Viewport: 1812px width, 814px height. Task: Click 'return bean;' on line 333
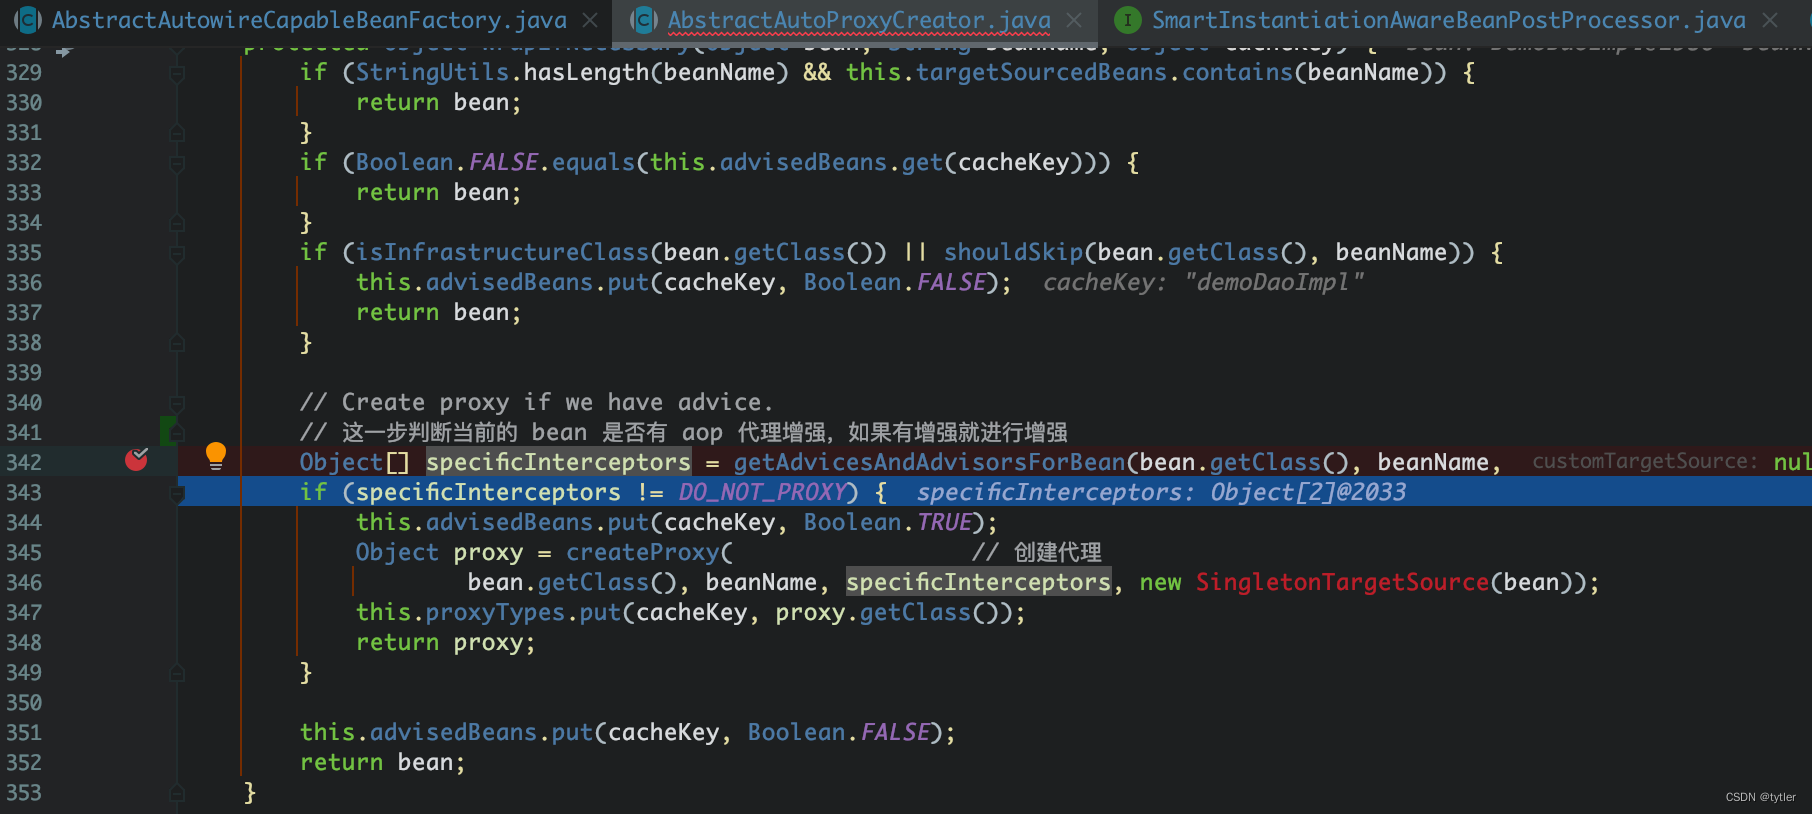coord(439,192)
